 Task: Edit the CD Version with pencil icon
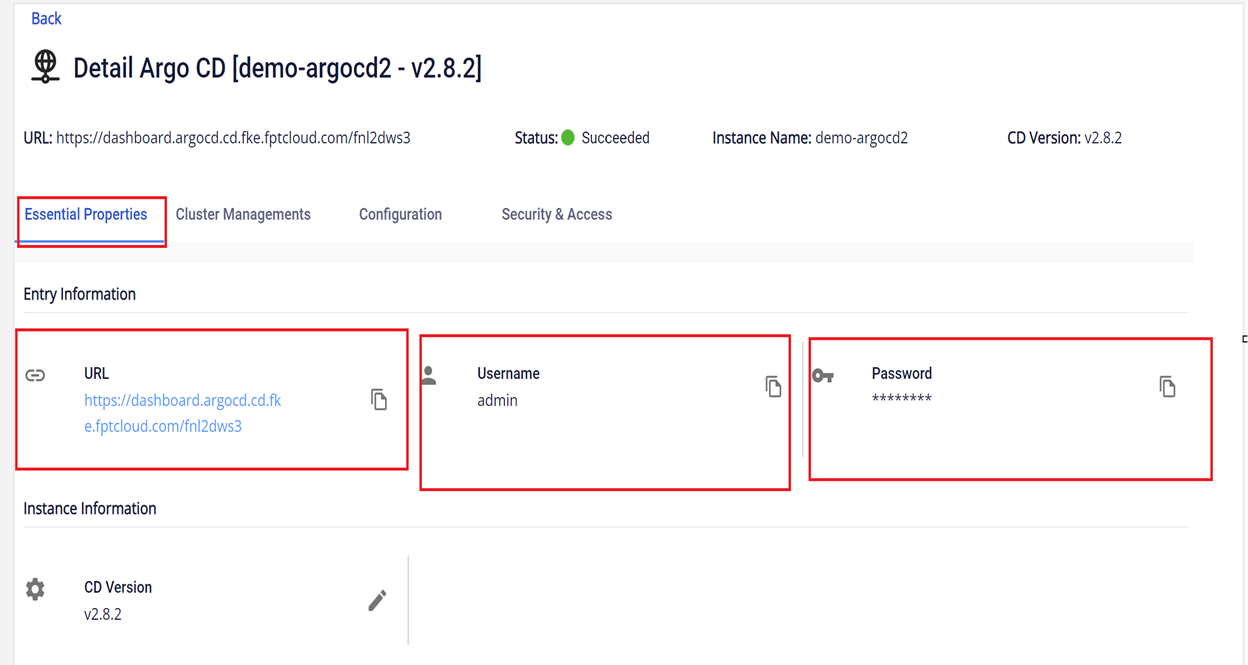377,600
